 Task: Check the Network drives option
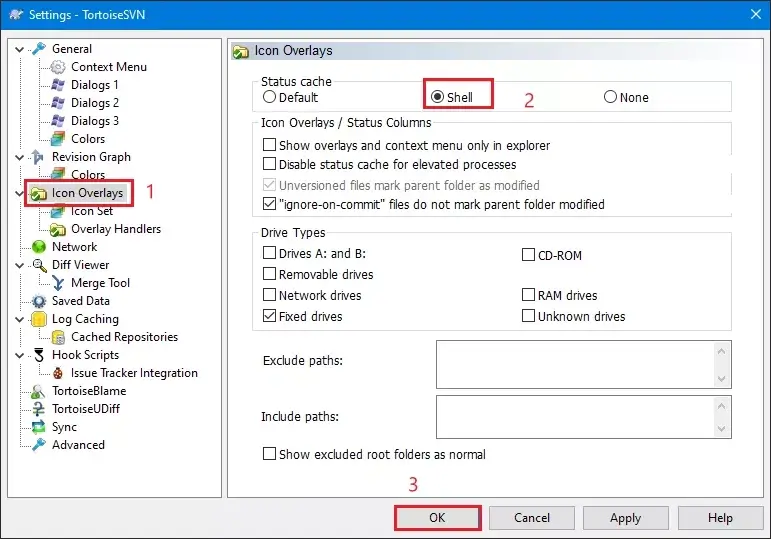(269, 295)
